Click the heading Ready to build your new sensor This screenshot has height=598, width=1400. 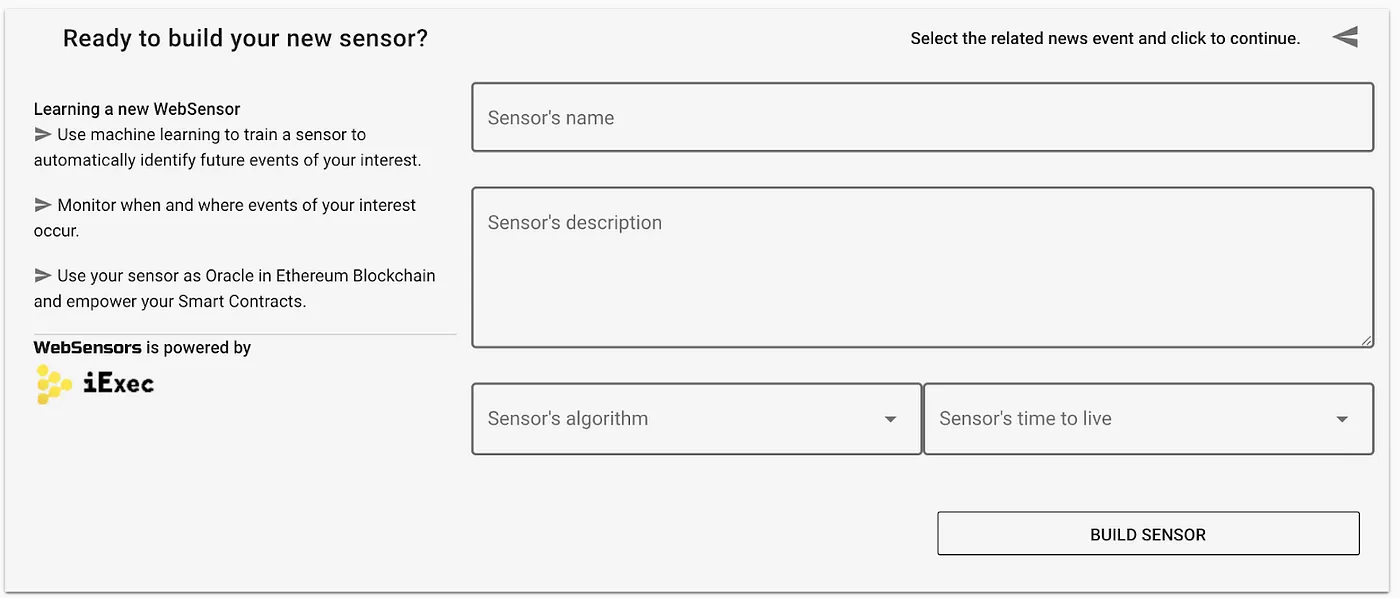click(x=244, y=37)
